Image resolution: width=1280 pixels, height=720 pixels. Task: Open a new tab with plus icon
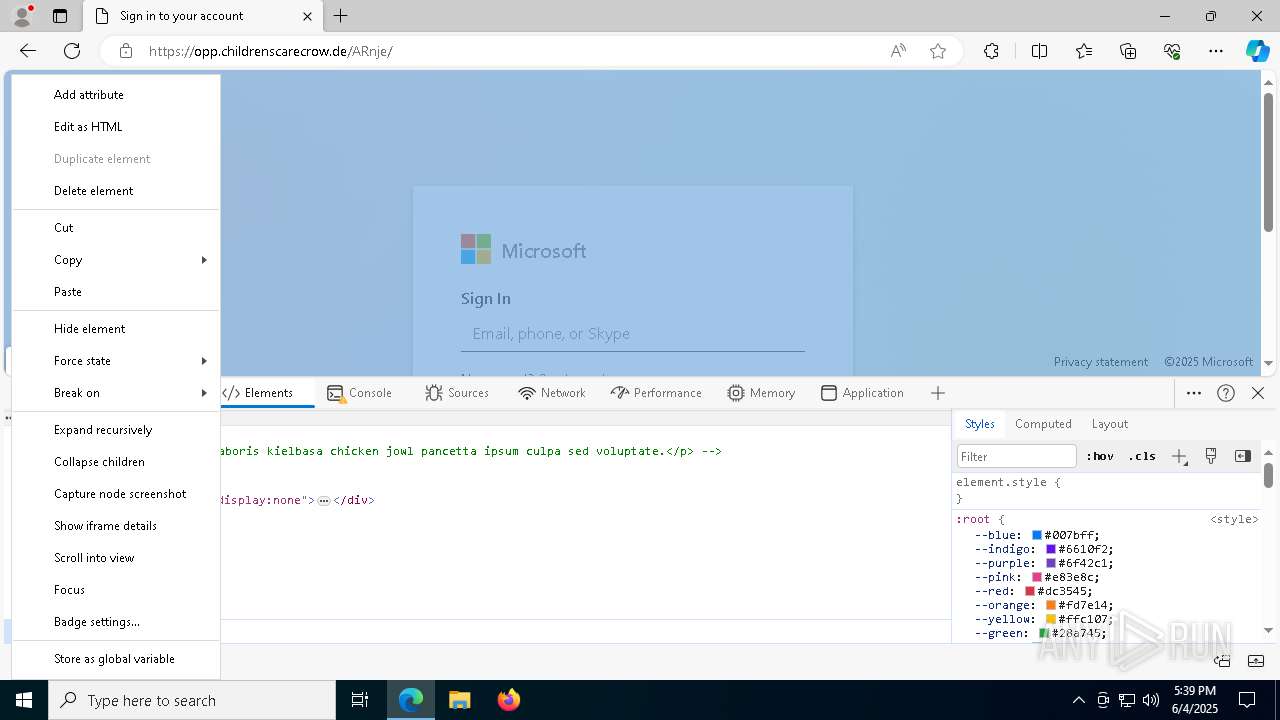(x=341, y=16)
